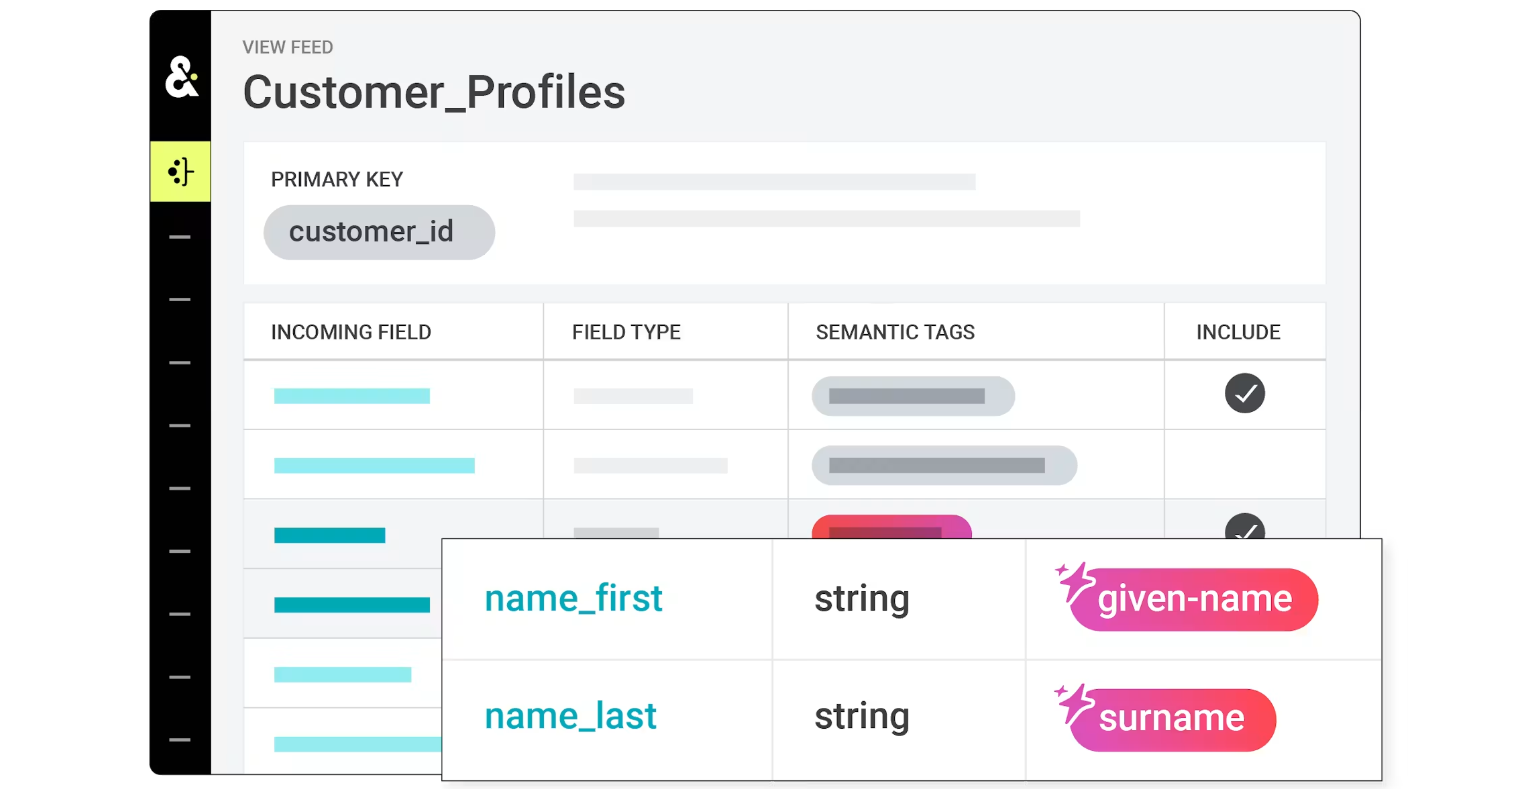Select the highlighted feeds icon in sidebar
This screenshot has height=789, width=1523.
[x=180, y=171]
